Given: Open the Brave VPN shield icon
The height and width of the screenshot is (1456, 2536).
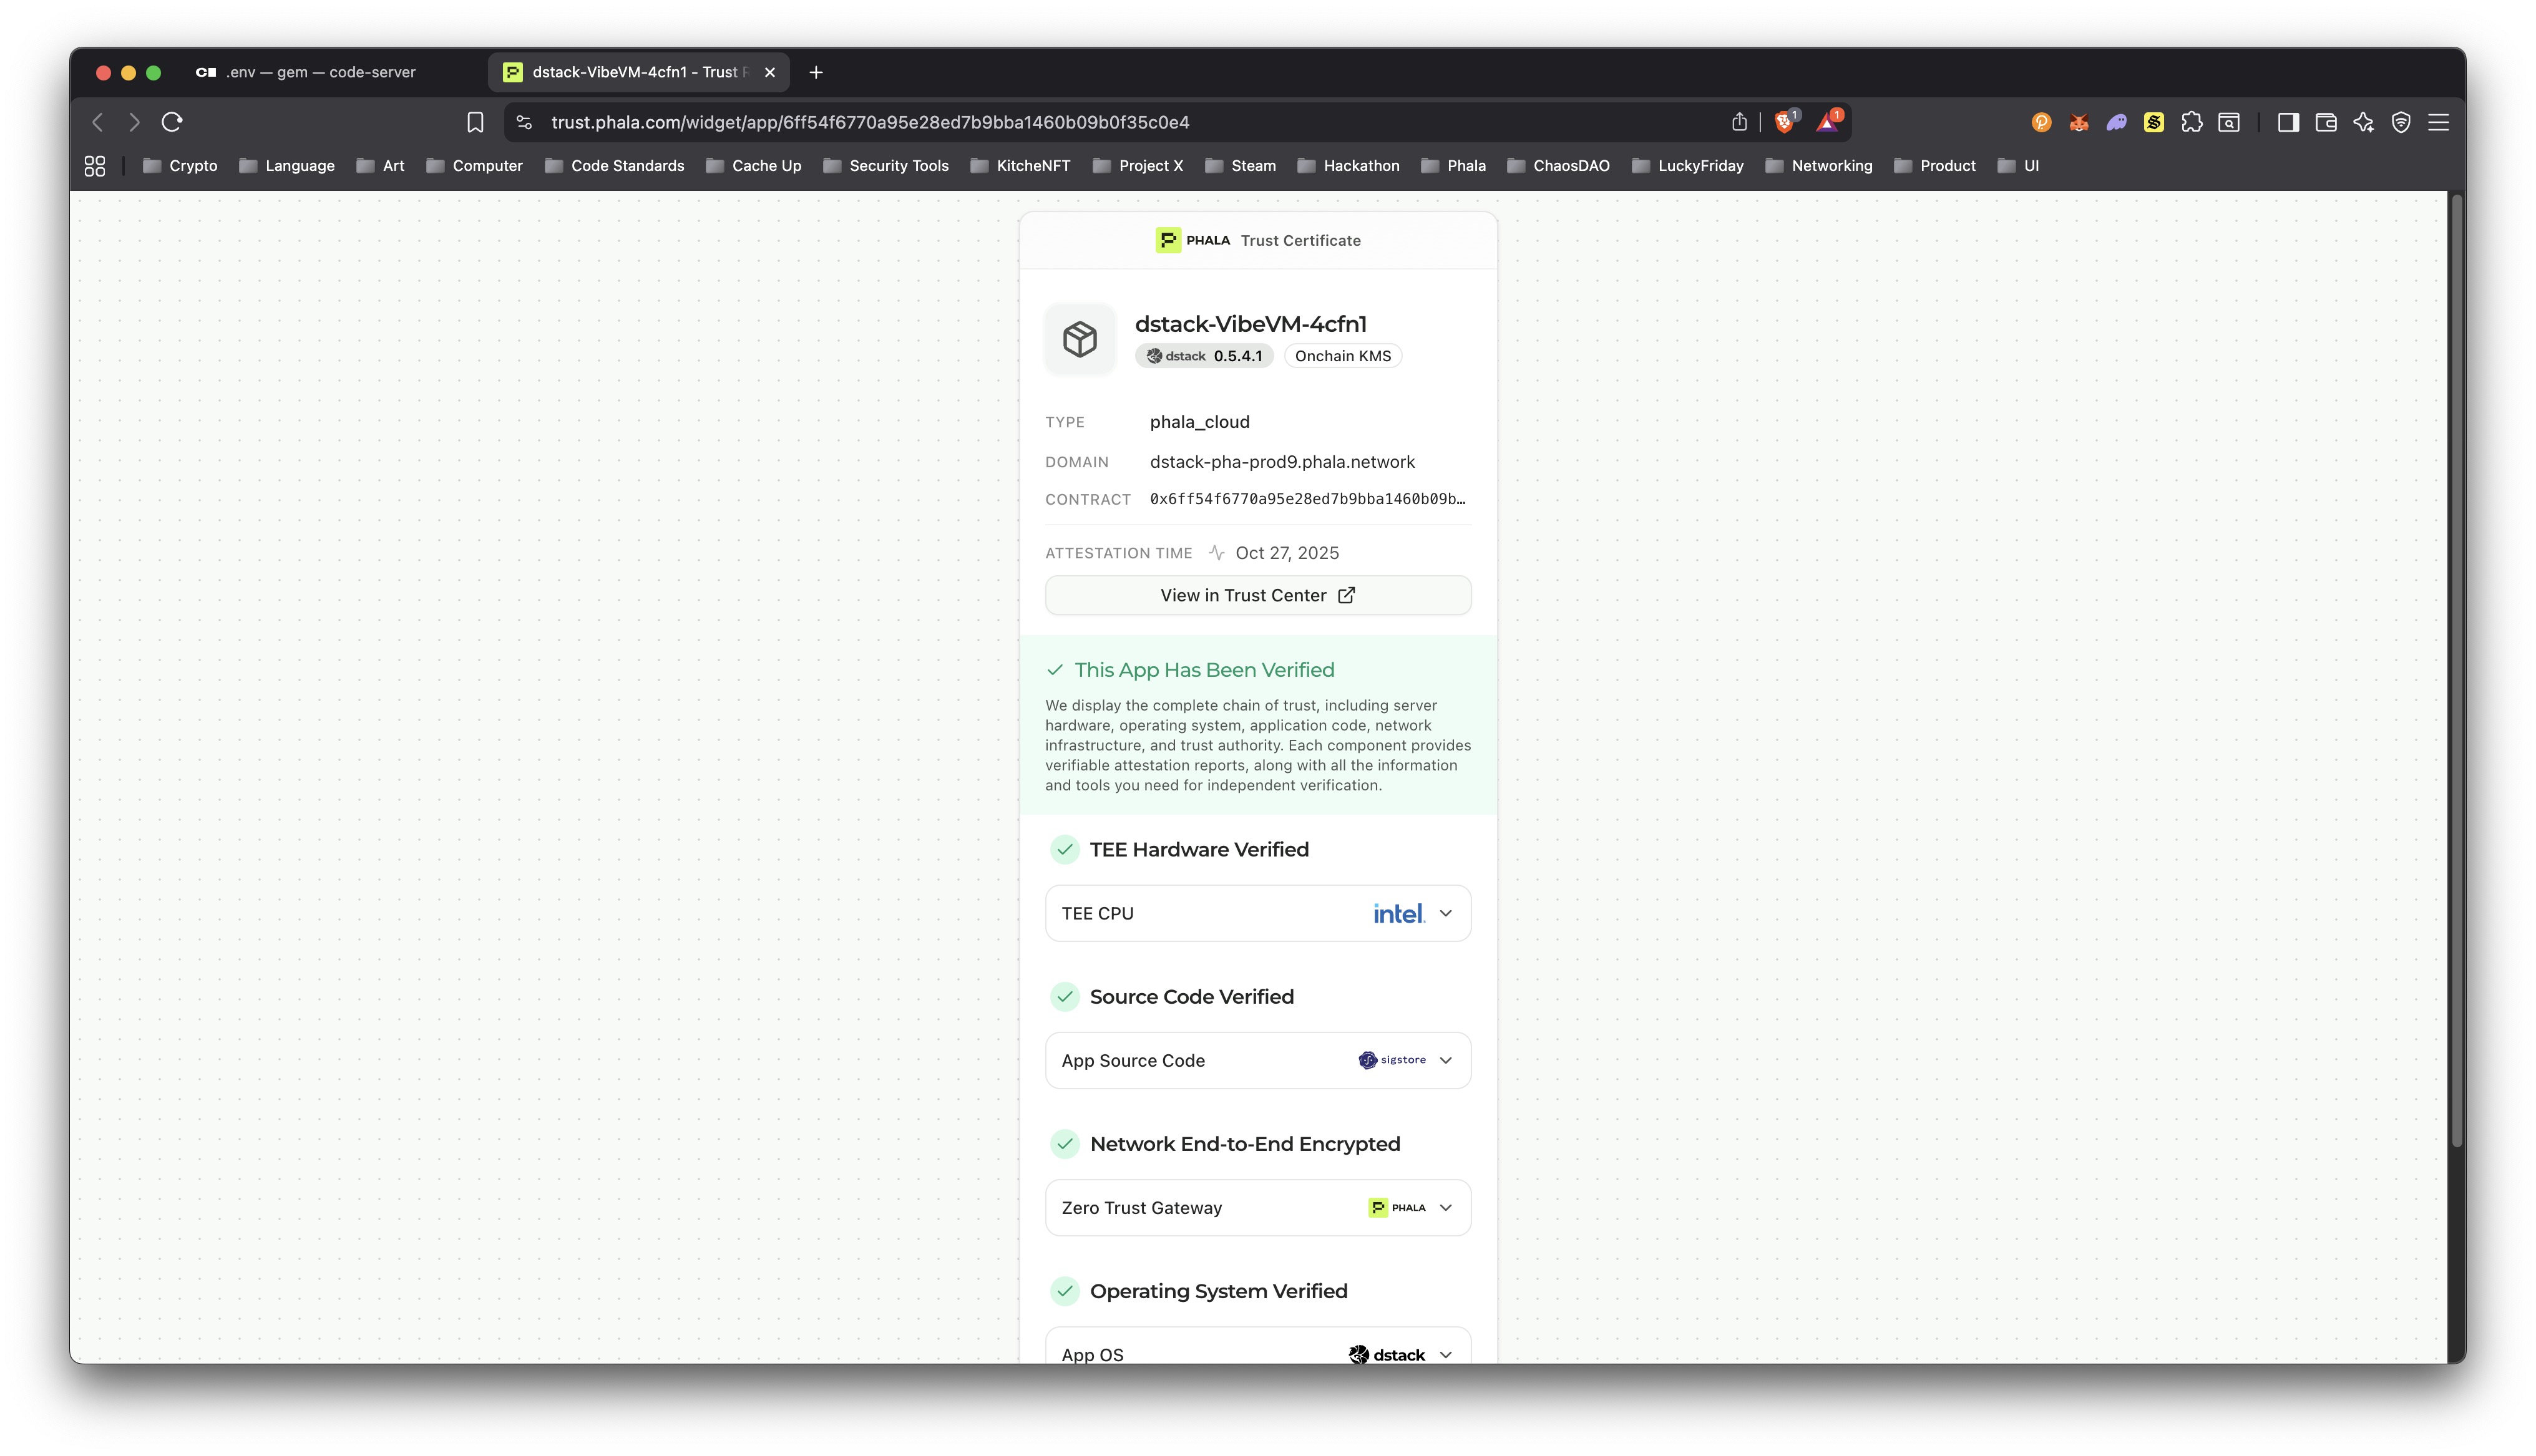Looking at the screenshot, I should tap(2401, 122).
